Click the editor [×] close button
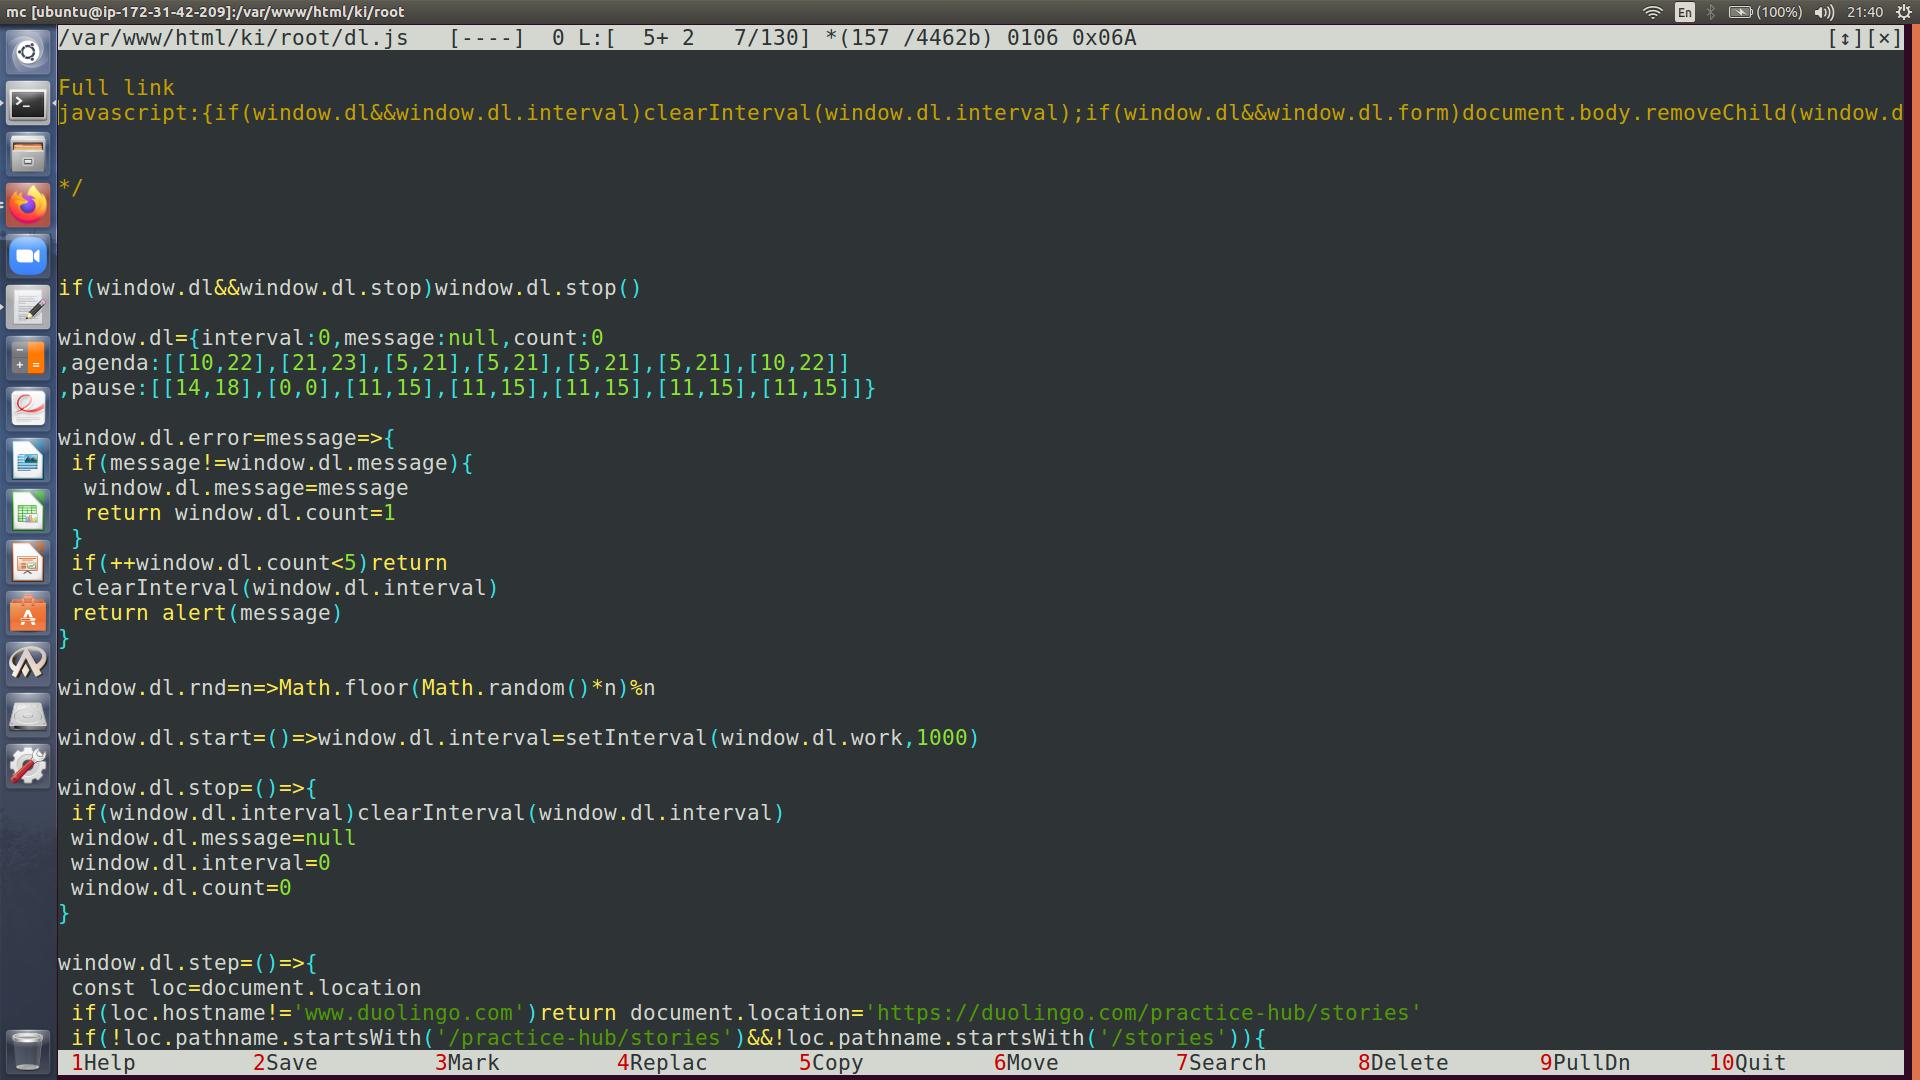This screenshot has width=1920, height=1080. point(1884,38)
